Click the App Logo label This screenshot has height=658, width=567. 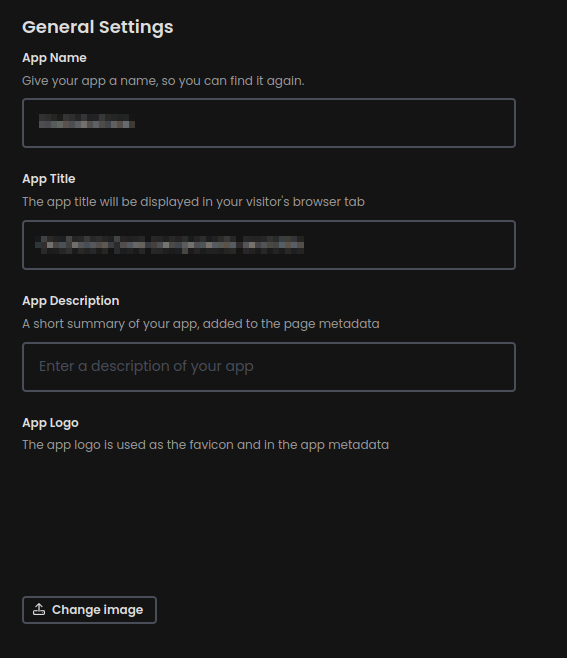click(x=50, y=423)
